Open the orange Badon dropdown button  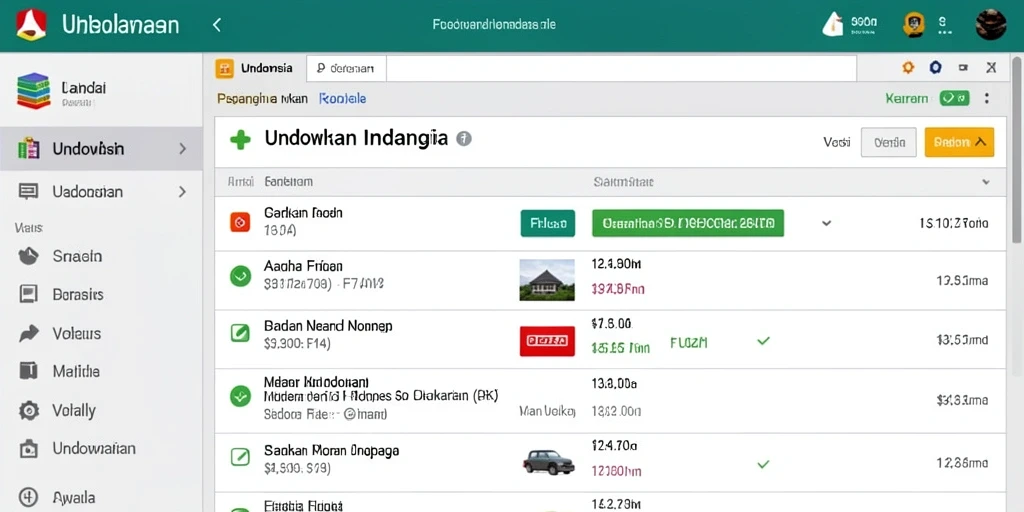(959, 142)
